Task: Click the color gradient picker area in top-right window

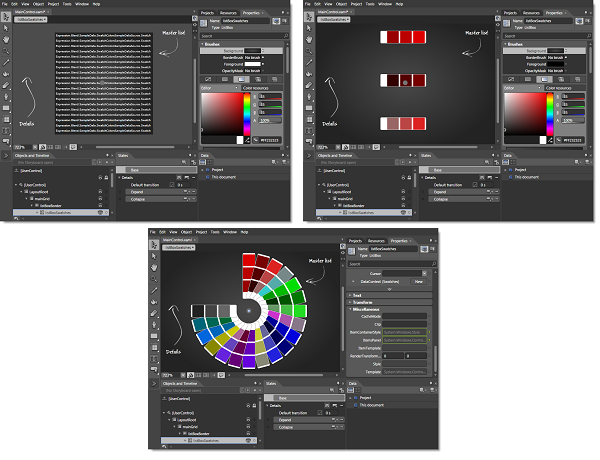Action: click(526, 114)
